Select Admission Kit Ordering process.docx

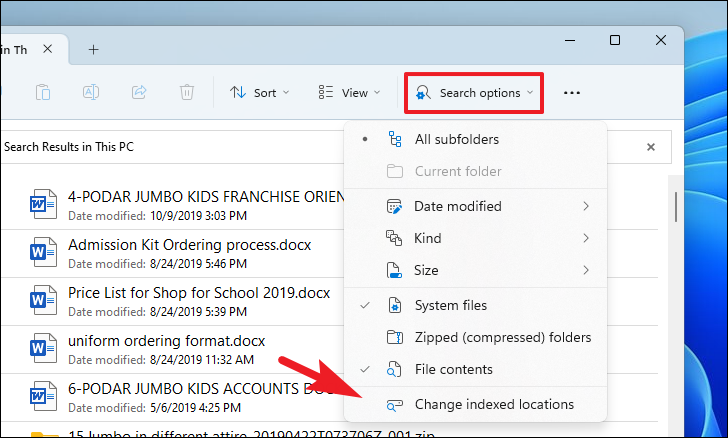tap(172, 254)
